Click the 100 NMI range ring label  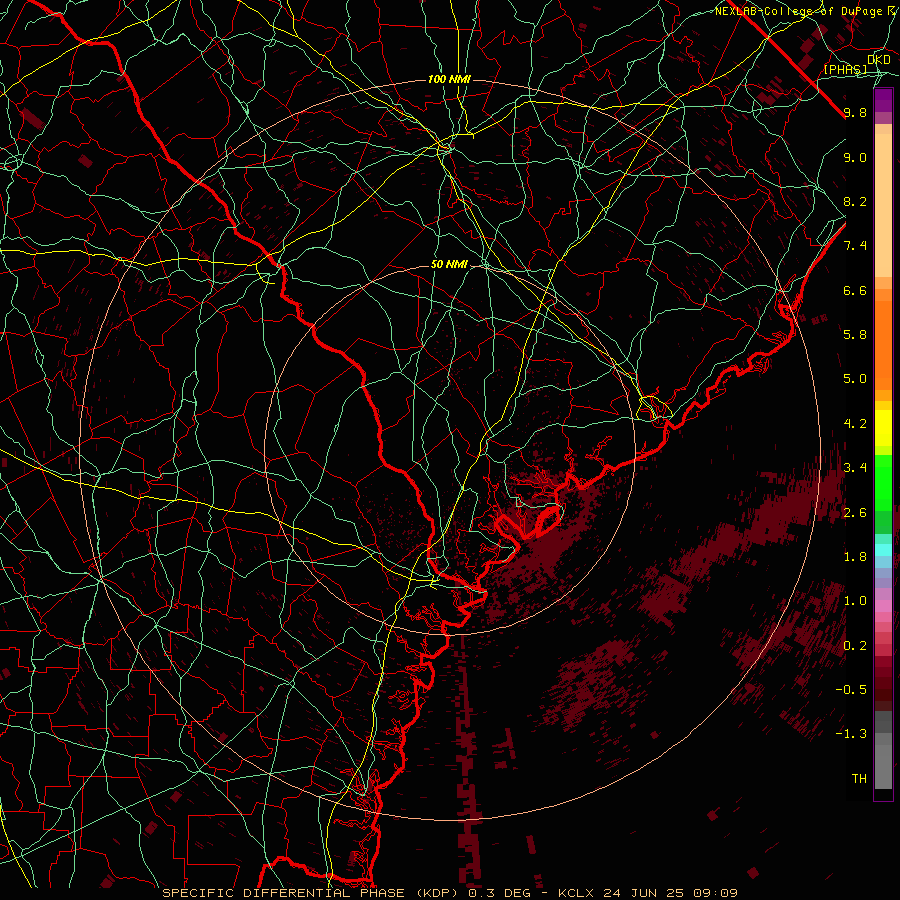coord(449,79)
